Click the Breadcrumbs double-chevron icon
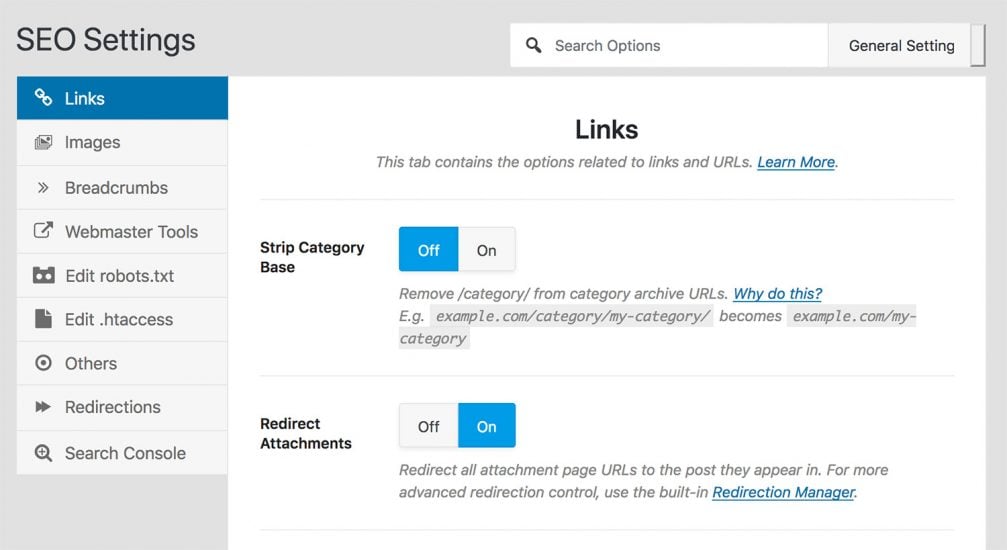Viewport: 1007px width, 550px height. point(43,188)
